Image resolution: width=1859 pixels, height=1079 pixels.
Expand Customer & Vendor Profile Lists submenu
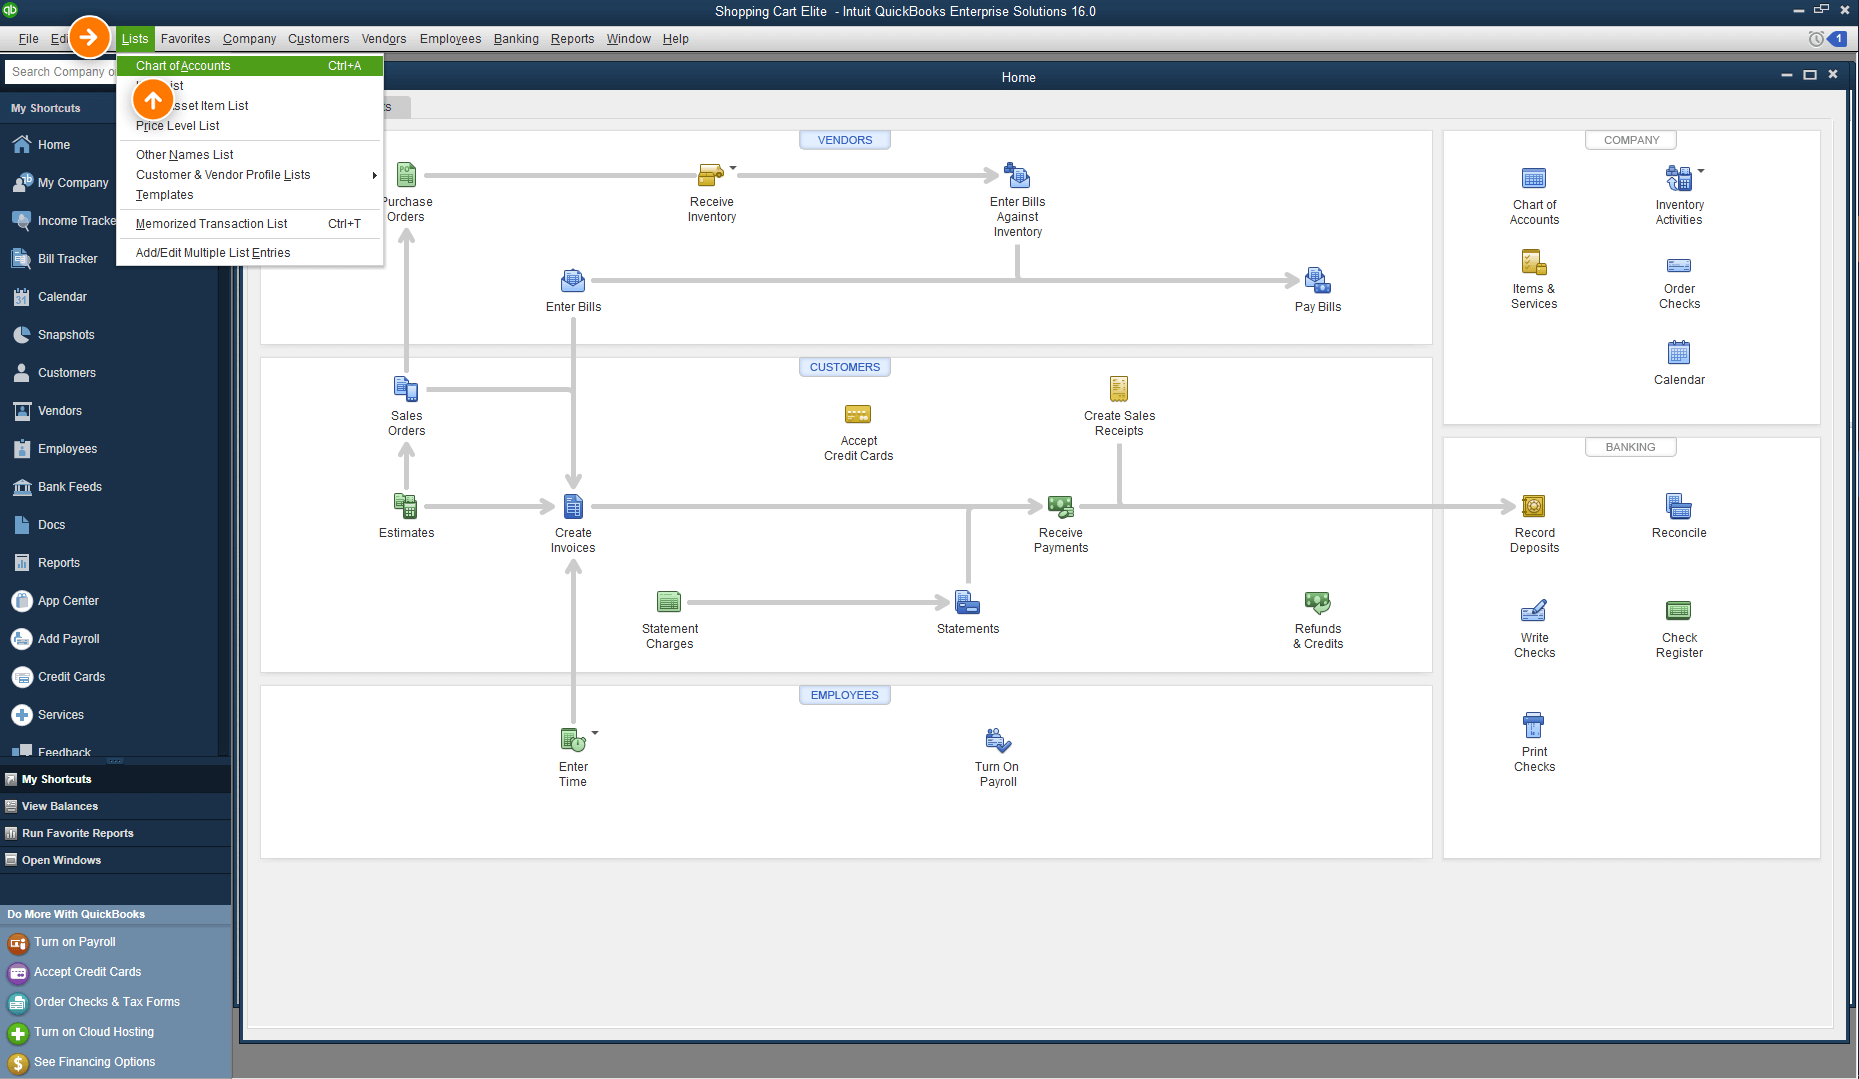(250, 175)
